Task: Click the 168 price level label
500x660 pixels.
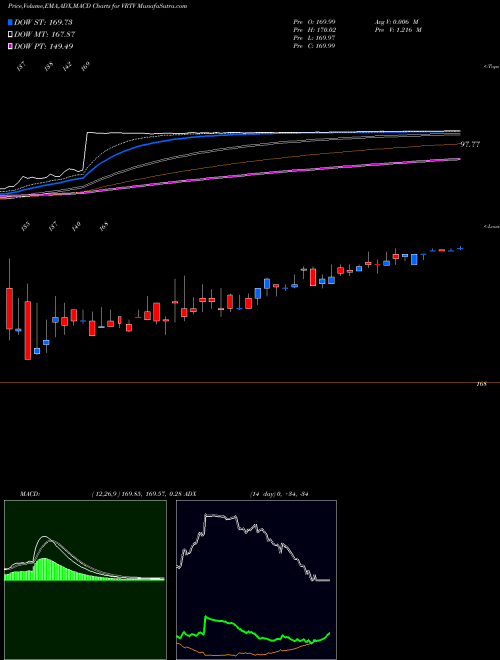Action: (482, 384)
